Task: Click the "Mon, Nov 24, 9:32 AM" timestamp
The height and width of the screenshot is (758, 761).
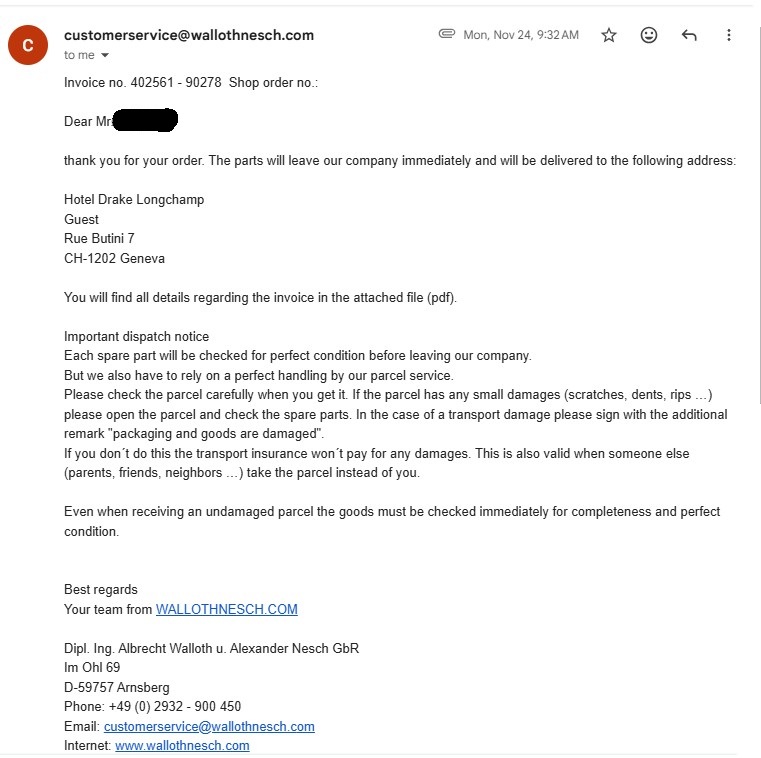Action: (x=521, y=35)
